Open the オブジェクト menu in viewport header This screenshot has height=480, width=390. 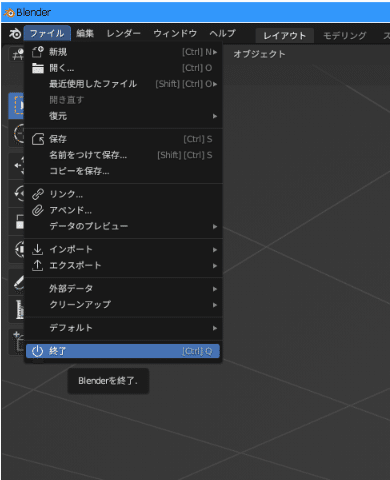click(x=259, y=54)
